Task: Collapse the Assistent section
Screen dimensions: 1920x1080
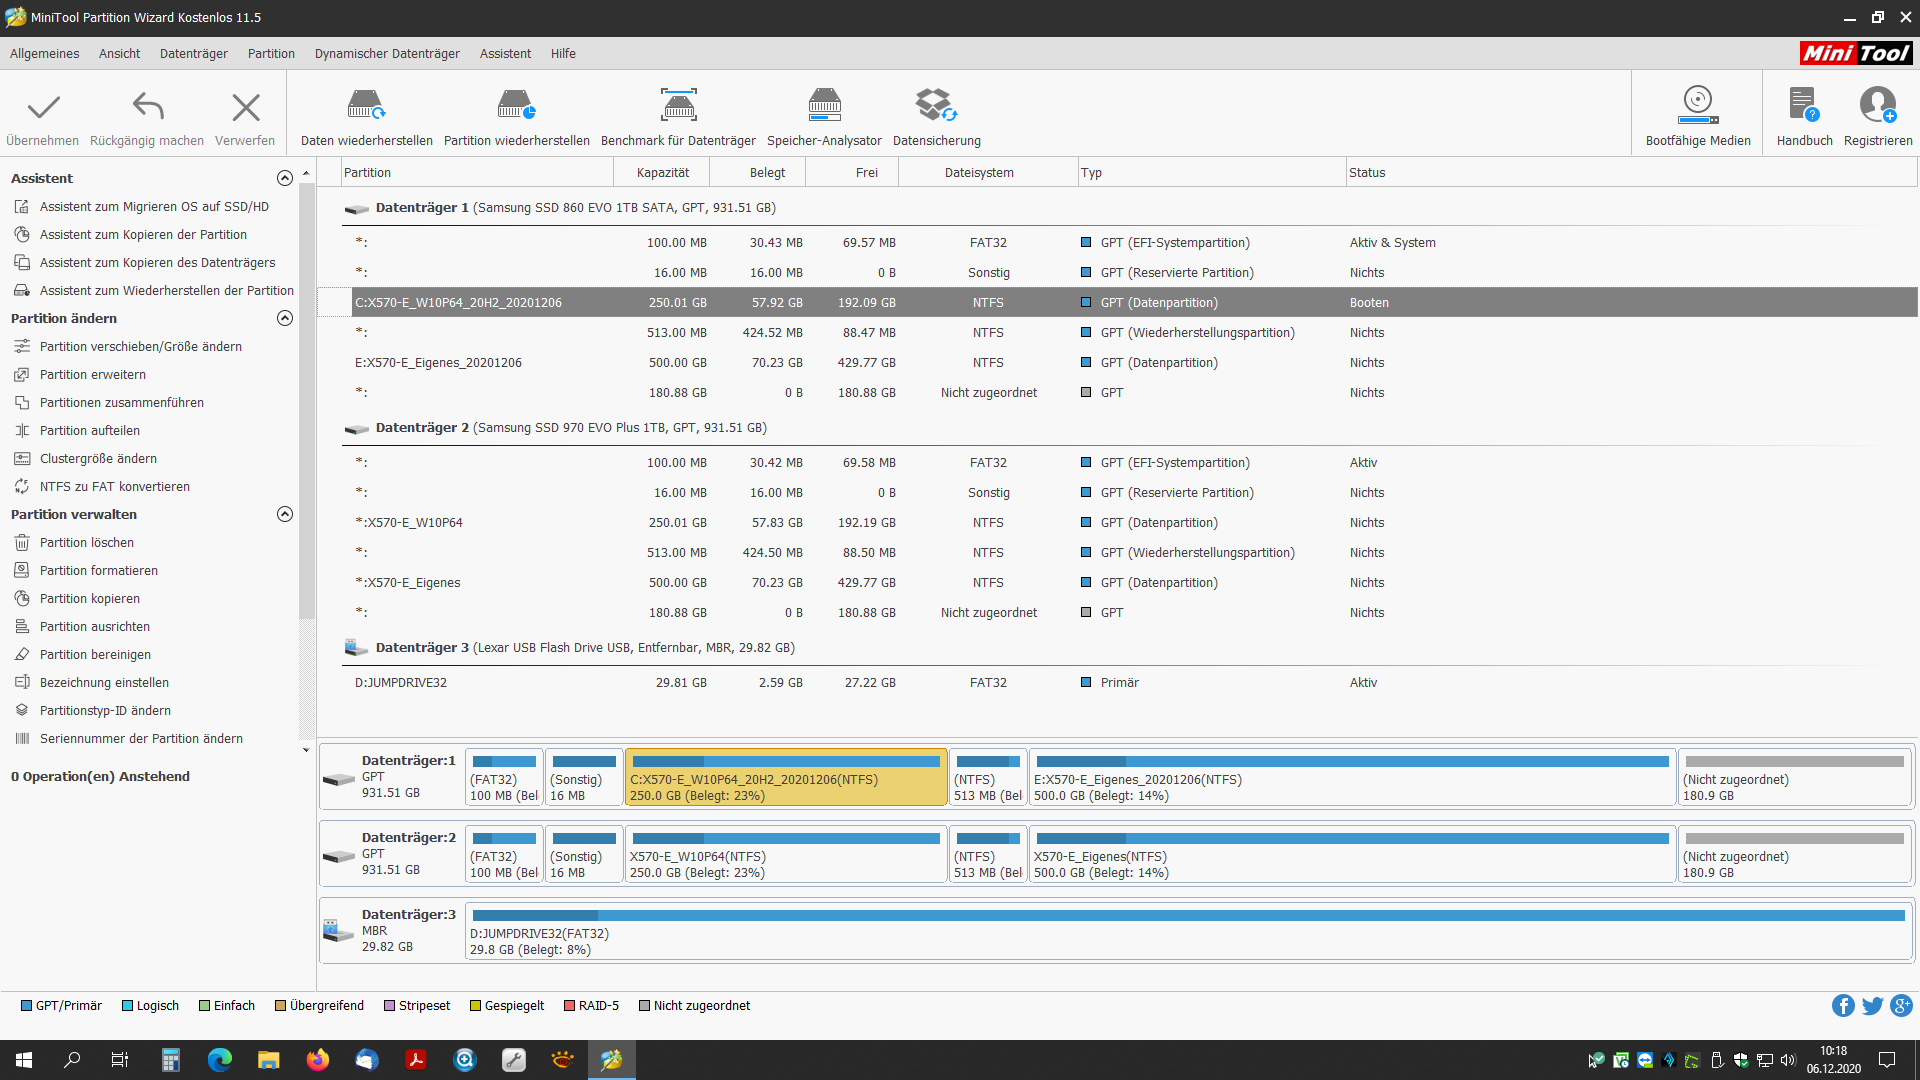Action: coord(285,178)
